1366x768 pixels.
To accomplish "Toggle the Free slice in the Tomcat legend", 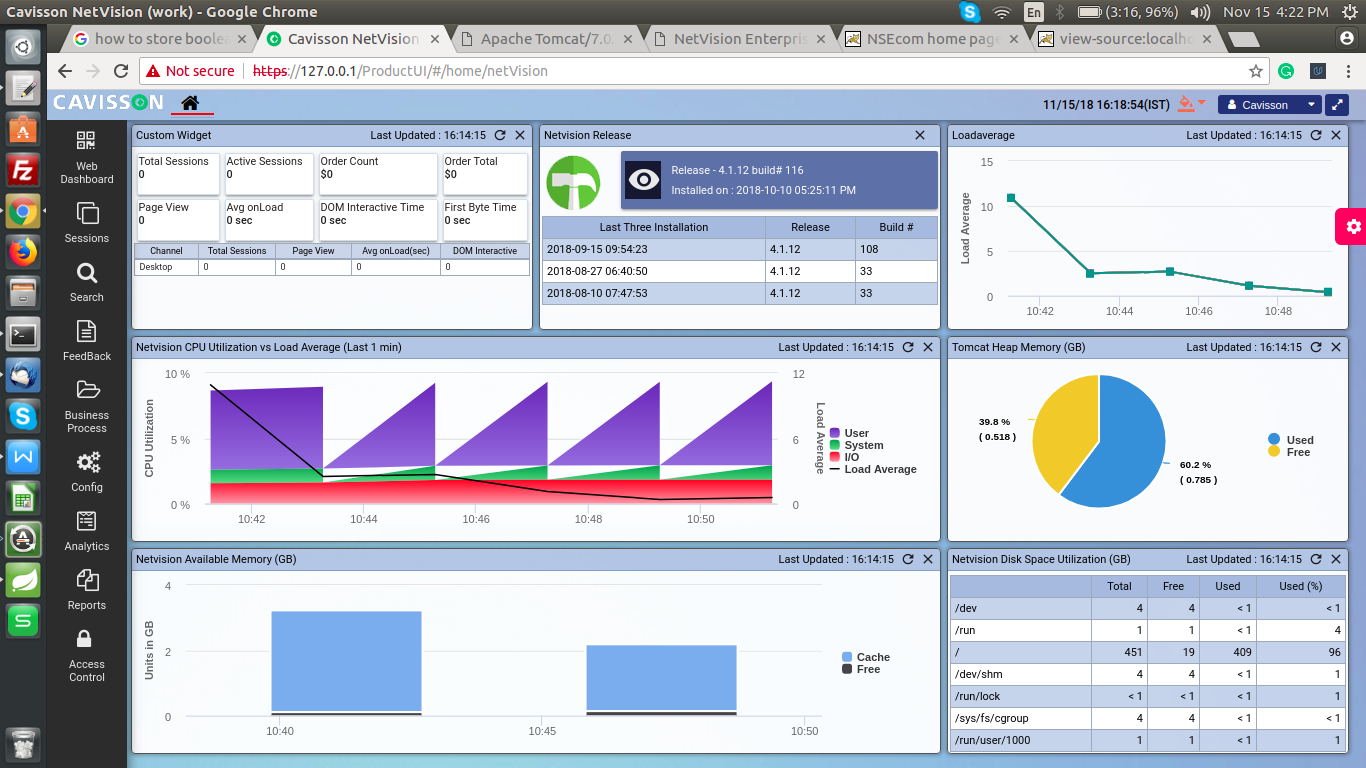I will pyautogui.click(x=1289, y=452).
